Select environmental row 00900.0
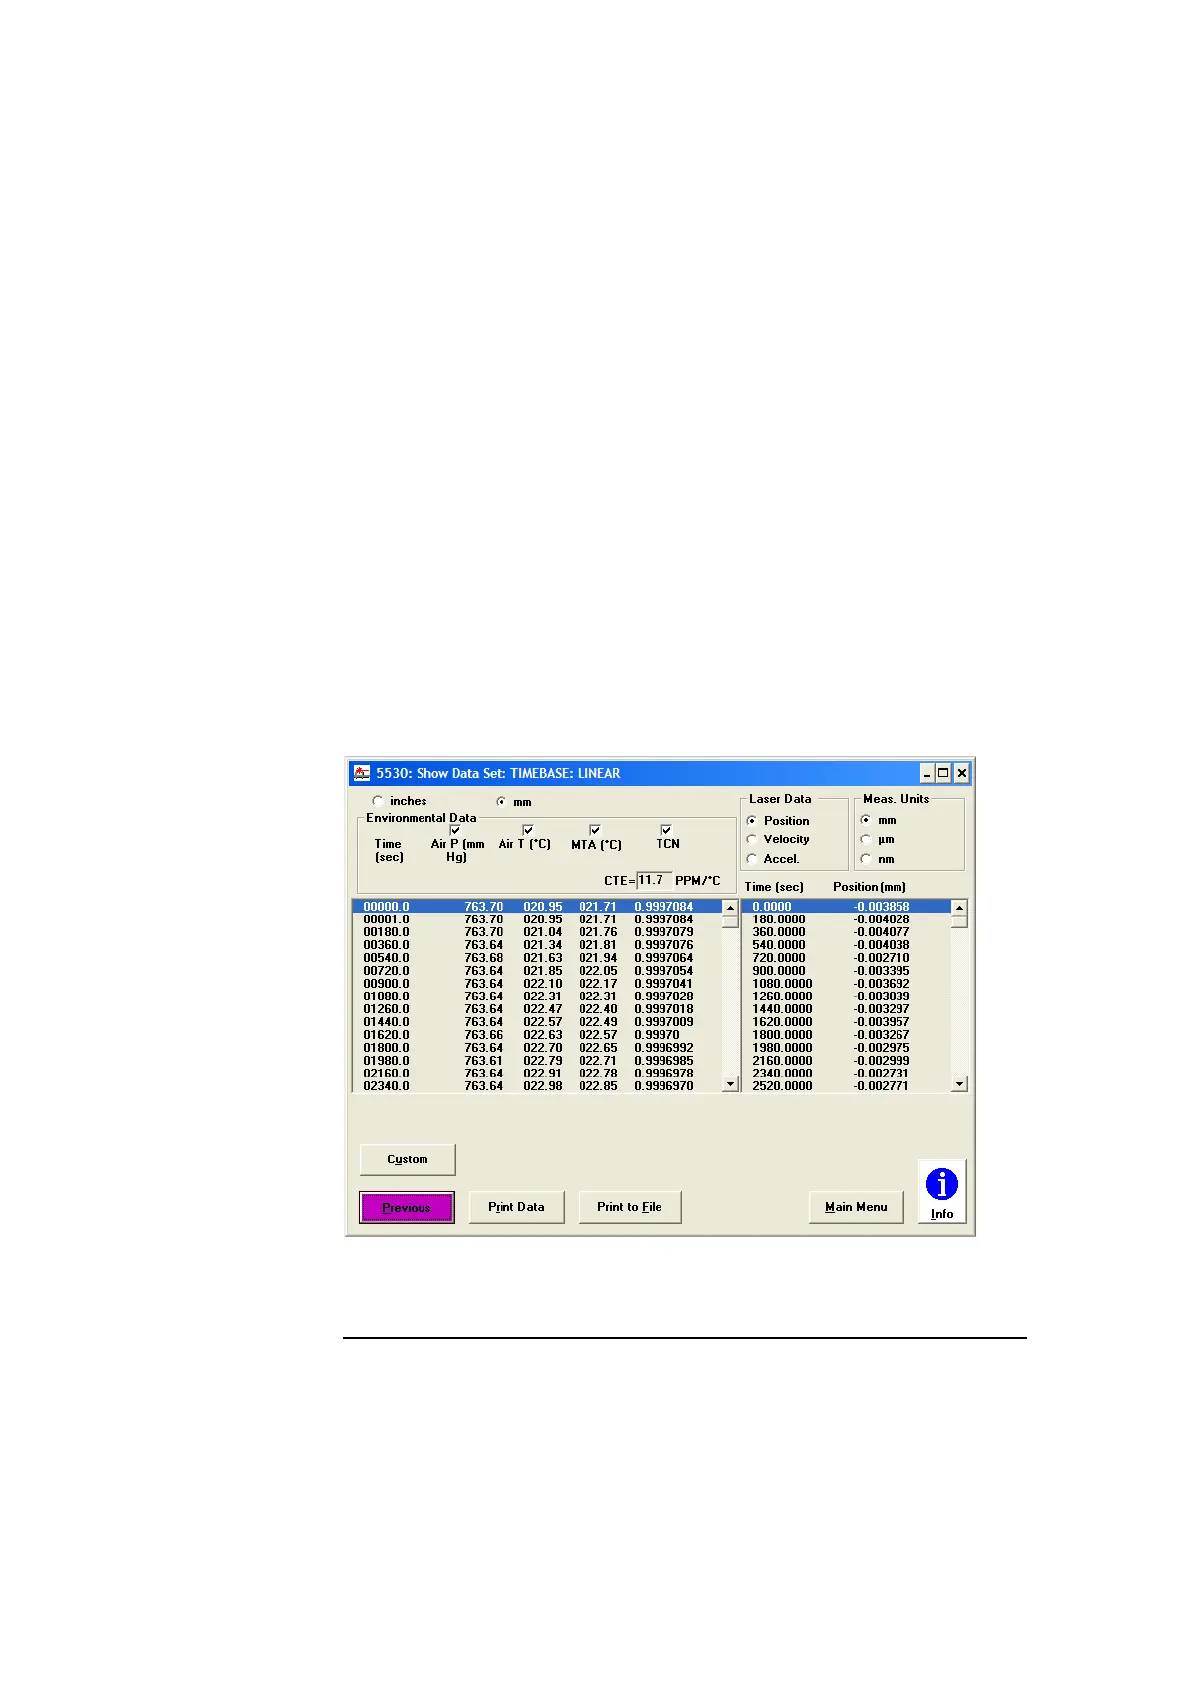Image resolution: width=1190 pixels, height=1684 pixels. pyautogui.click(x=537, y=984)
